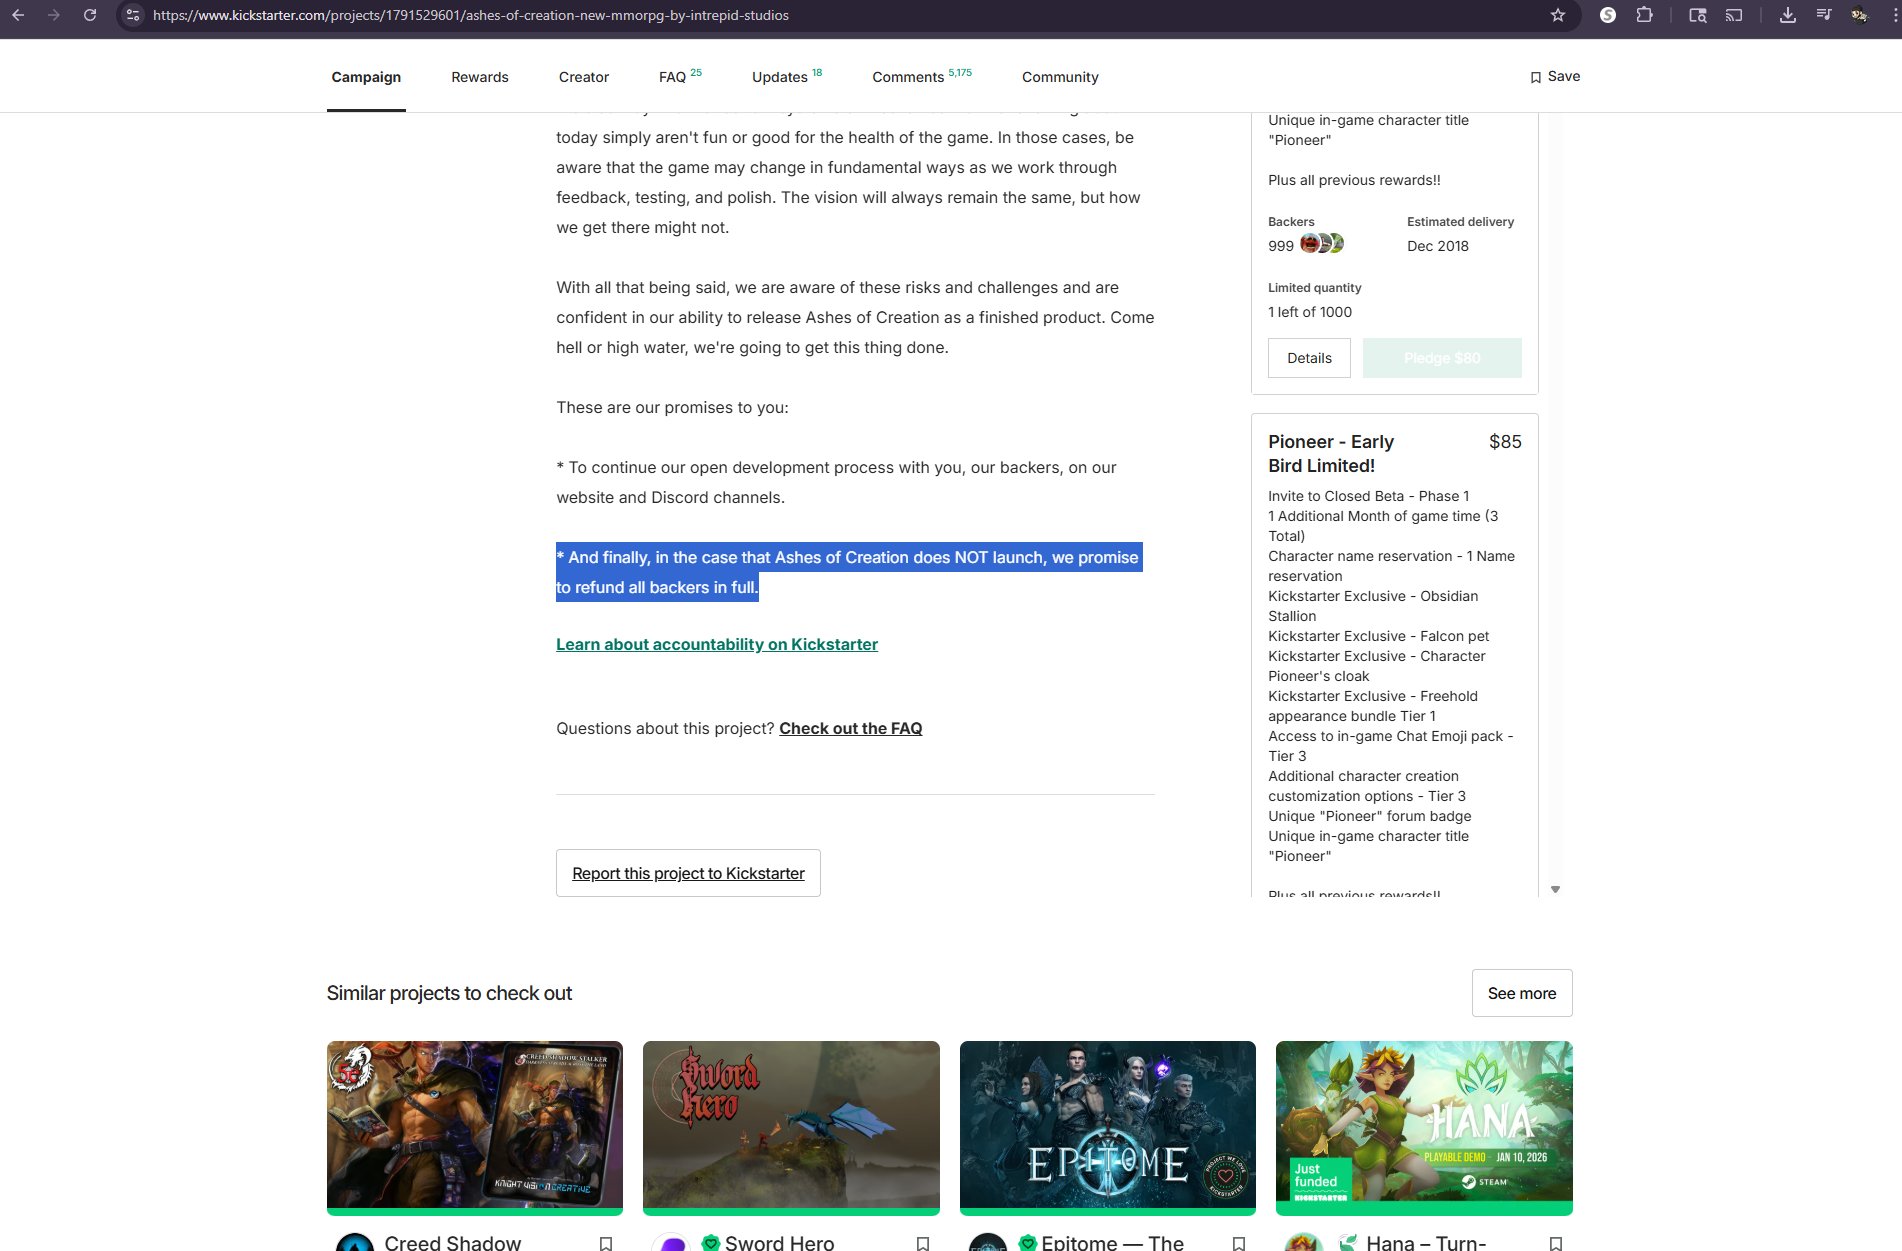Click the Pioneer - Early Bird Limited! heading
Viewport: 1902px width, 1251px height.
[1331, 454]
